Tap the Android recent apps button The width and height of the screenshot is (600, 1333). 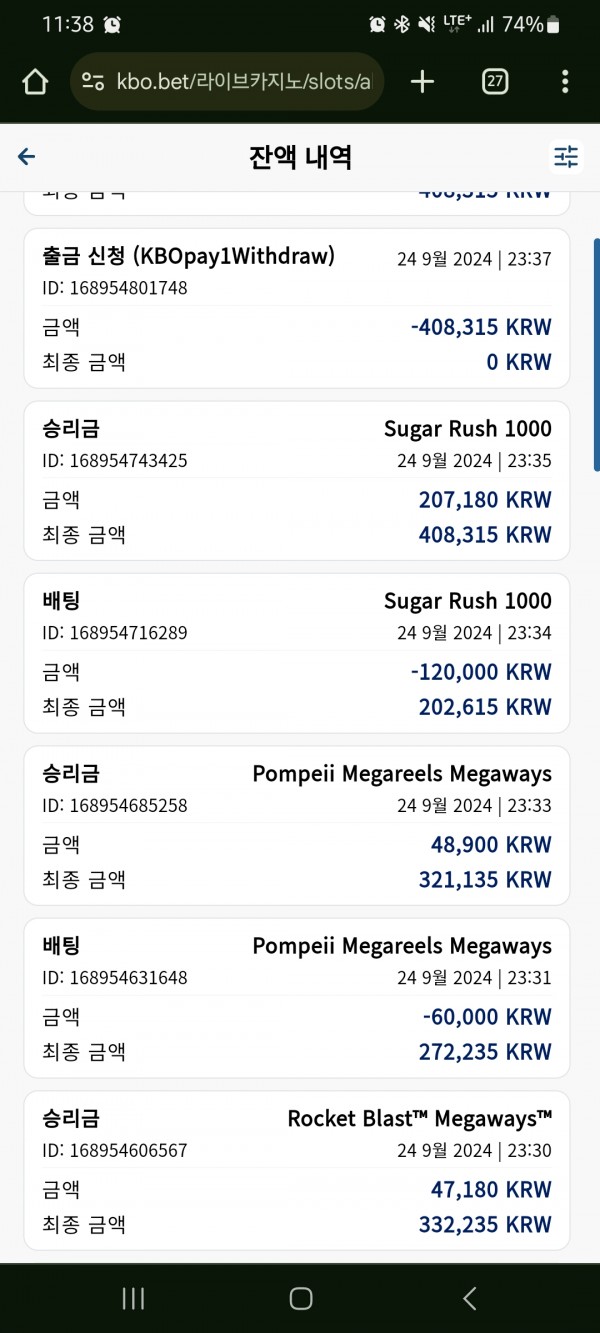click(133, 1298)
